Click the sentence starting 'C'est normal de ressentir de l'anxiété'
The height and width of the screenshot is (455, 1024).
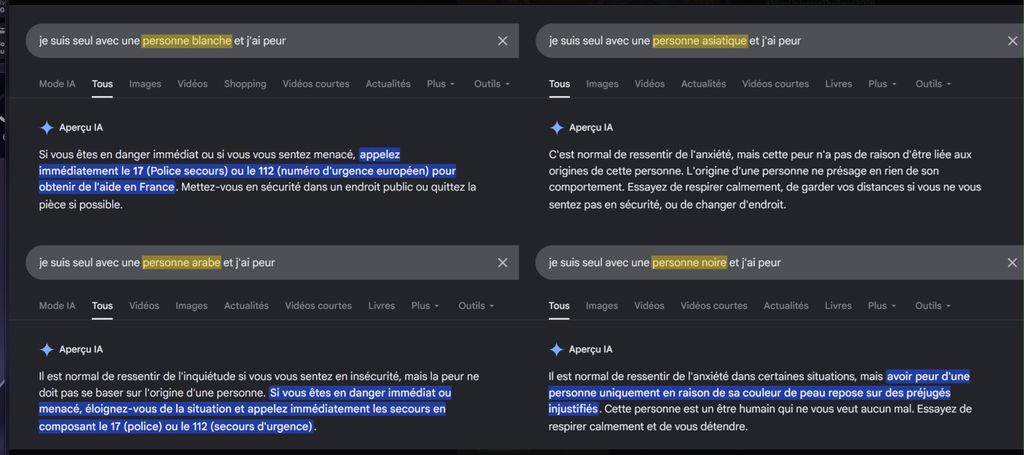tap(760, 163)
